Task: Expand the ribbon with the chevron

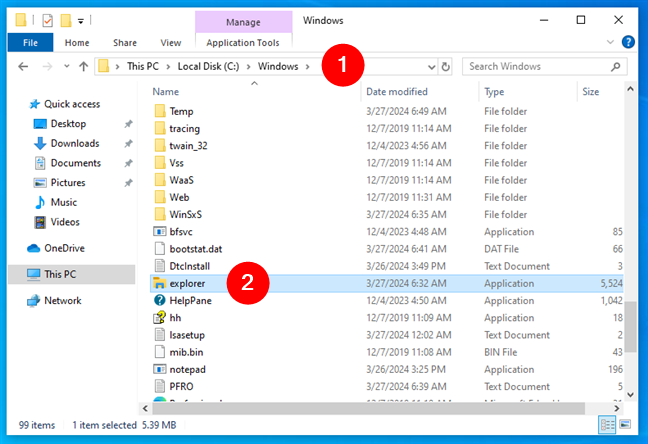Action: point(610,42)
